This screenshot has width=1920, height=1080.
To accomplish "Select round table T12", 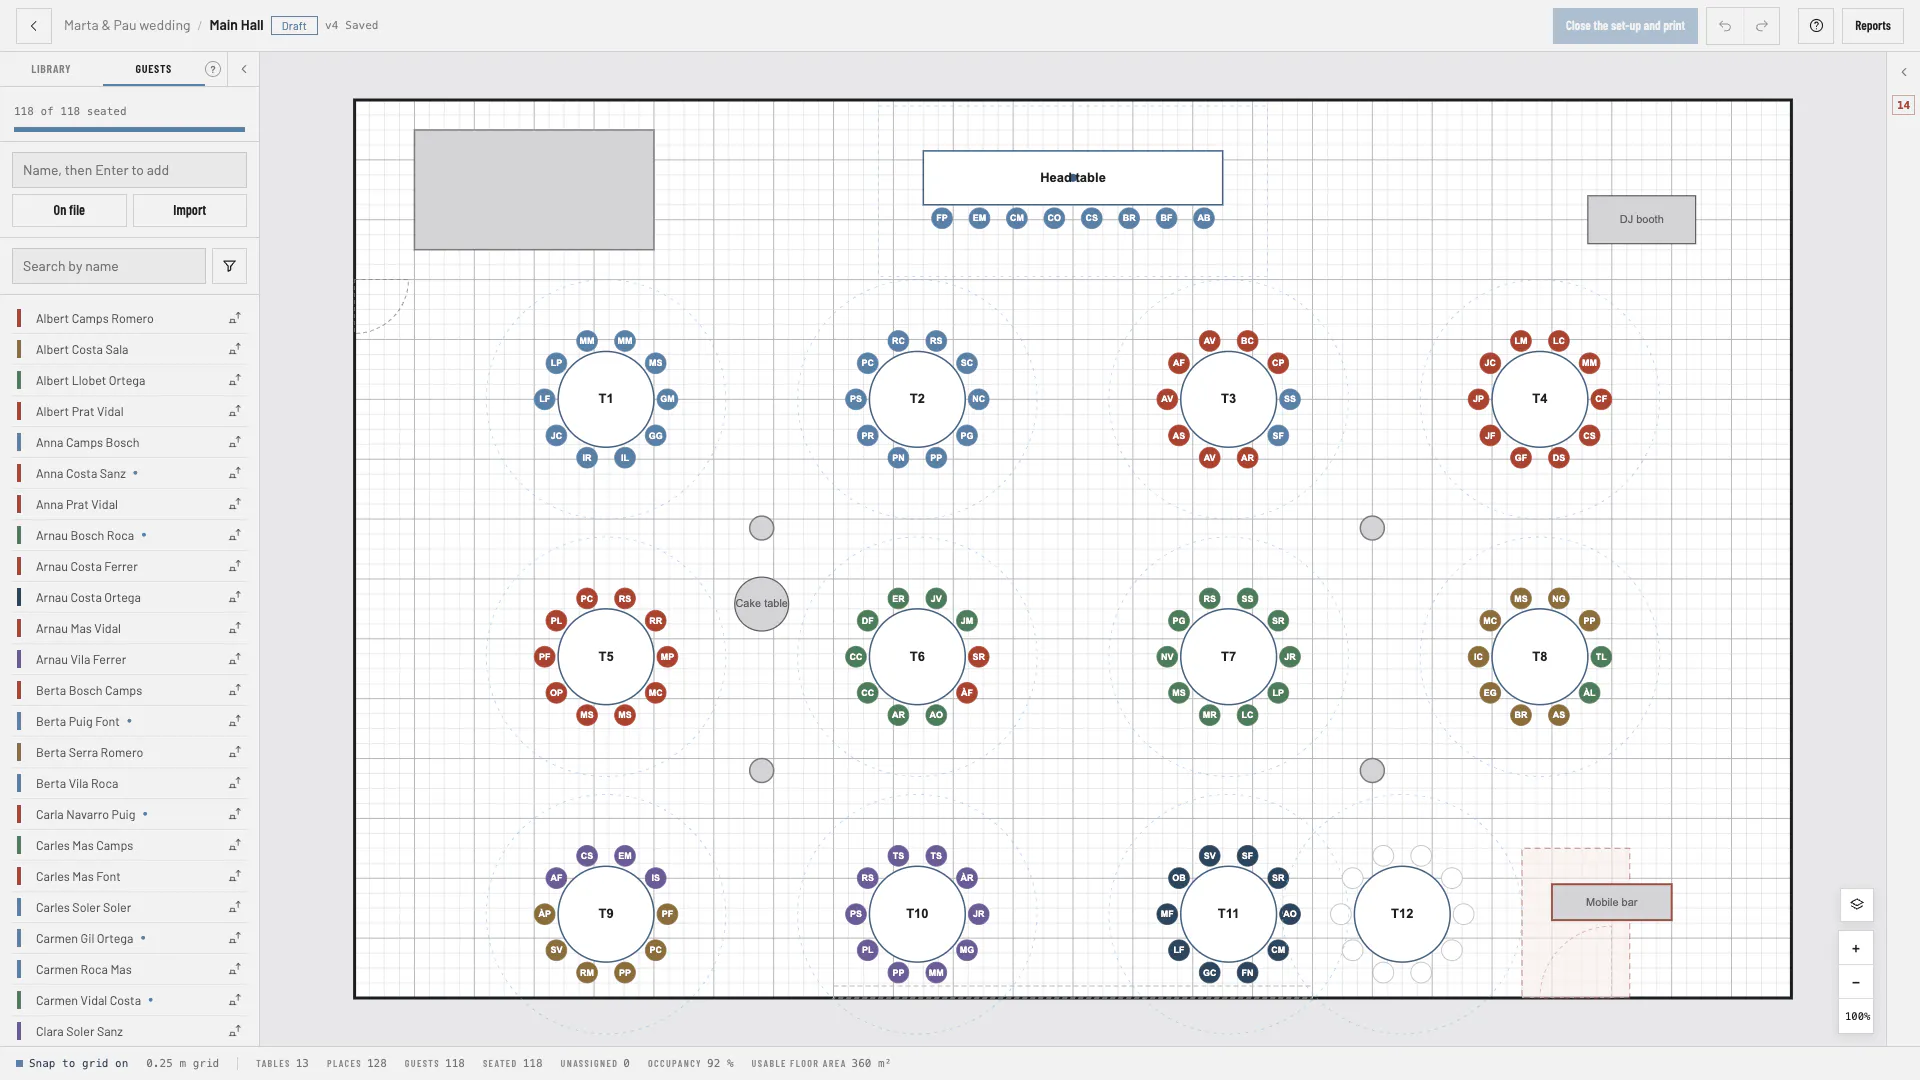I will (x=1402, y=913).
